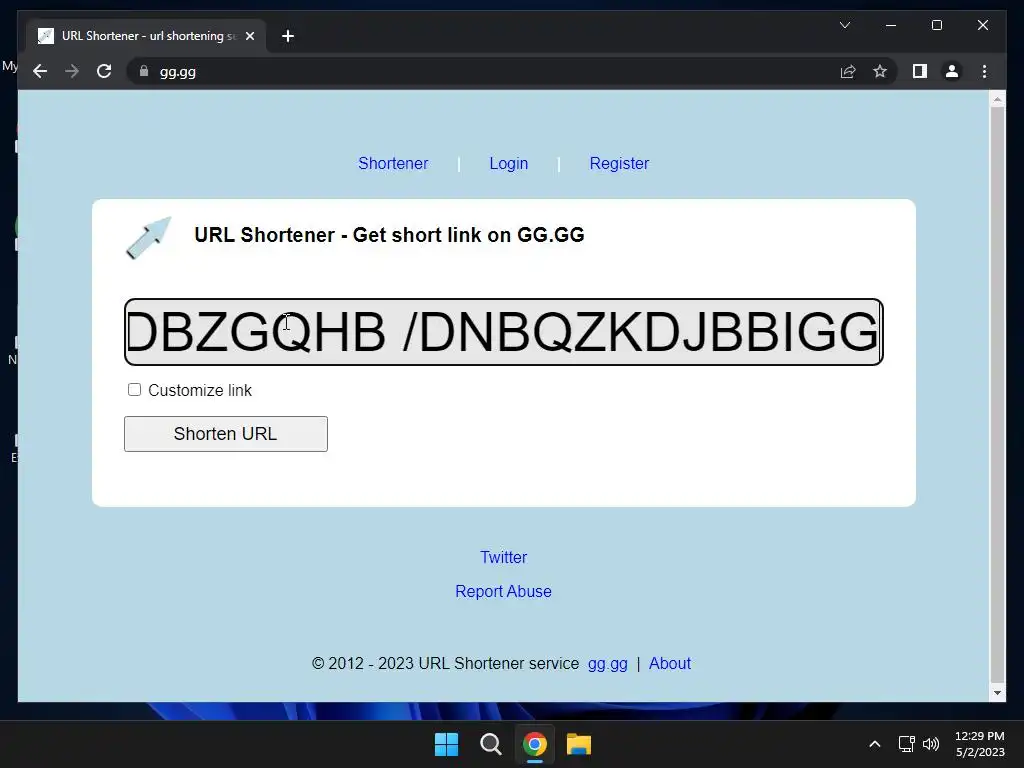The height and width of the screenshot is (768, 1024).
Task: Open the About page link
Action: pos(669,664)
